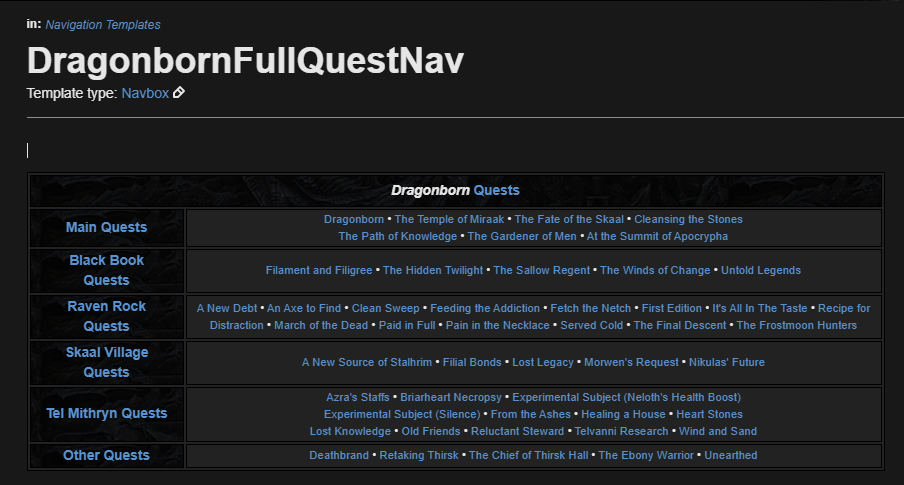Go to At the Summit of Apocrypha
Image resolution: width=904 pixels, height=485 pixels.
click(657, 236)
